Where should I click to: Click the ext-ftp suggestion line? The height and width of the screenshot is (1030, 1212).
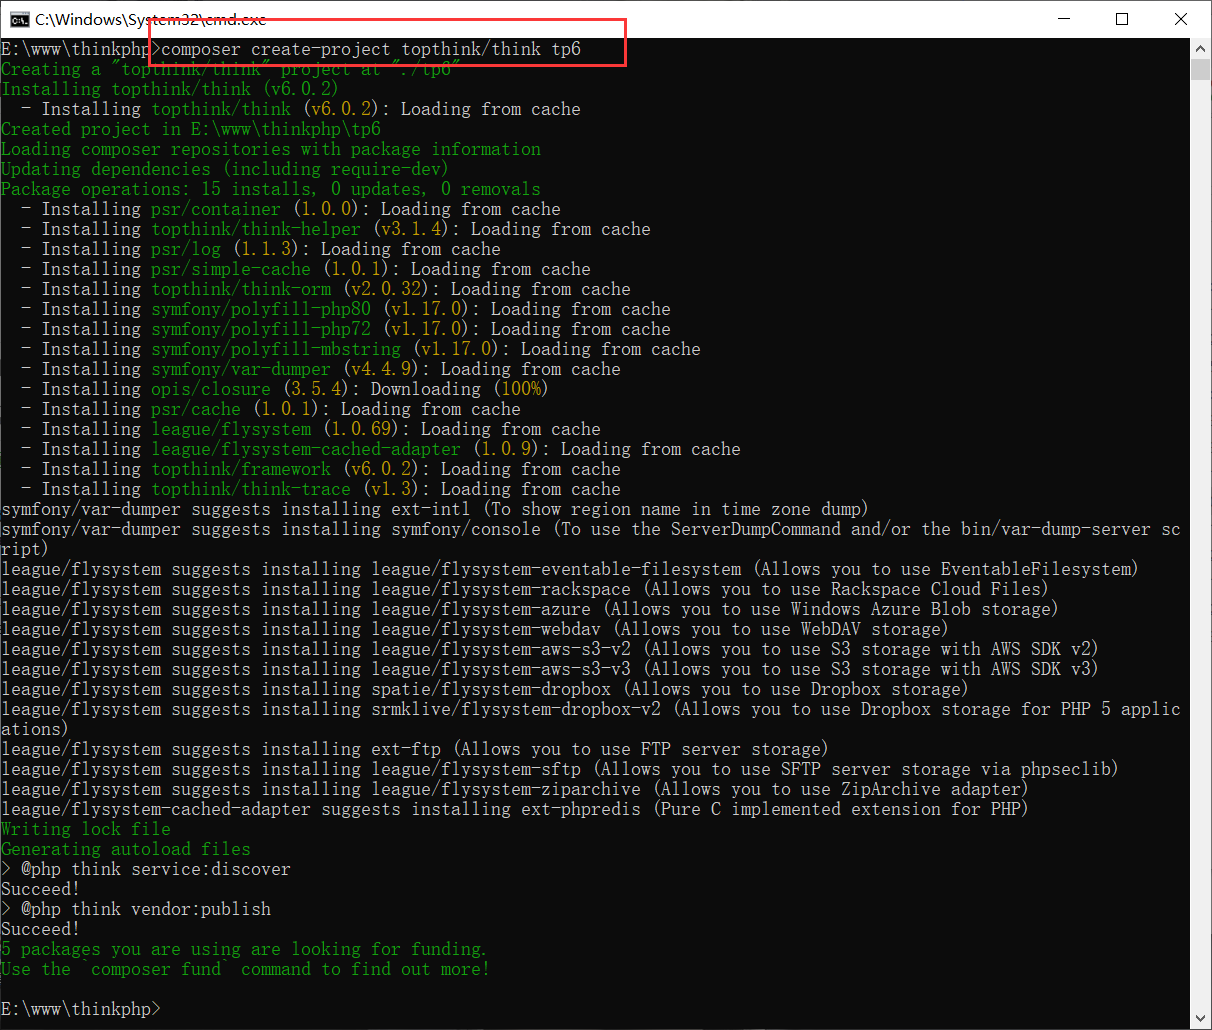pos(416,749)
